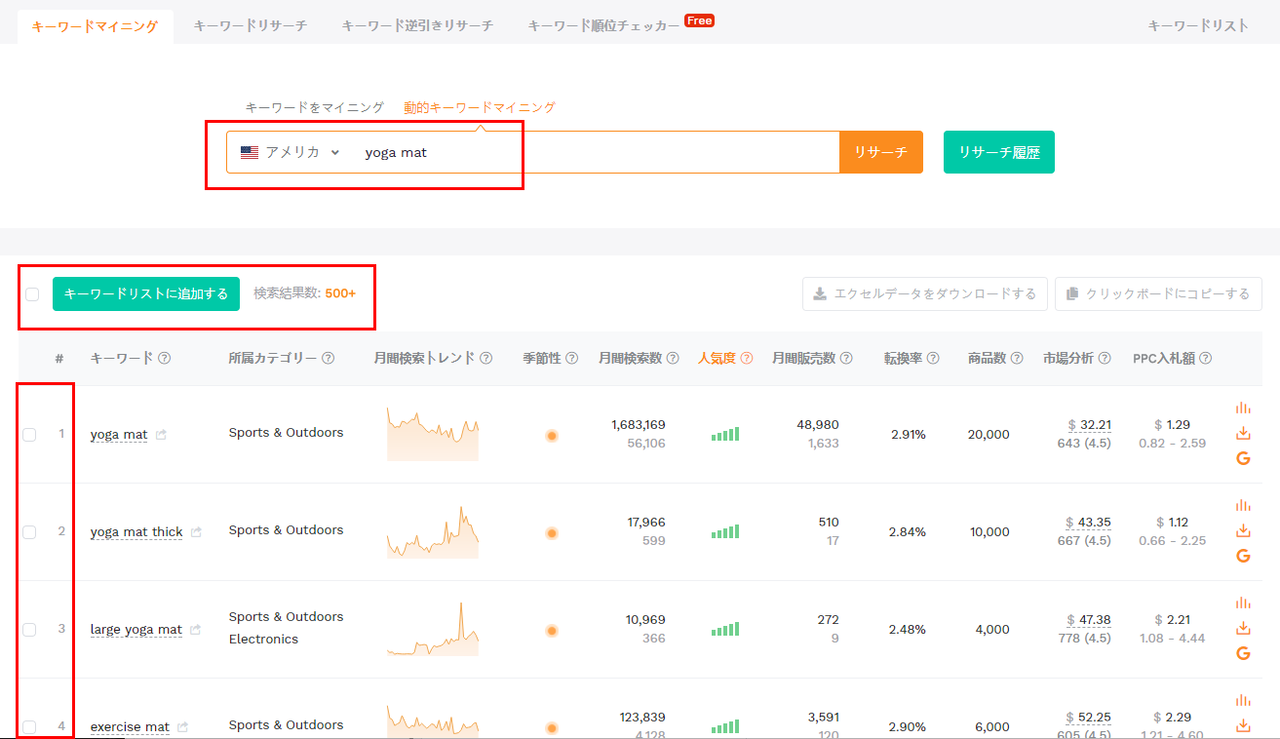Click help icon beside キーワード column header
The height and width of the screenshot is (739, 1280).
tap(164, 358)
